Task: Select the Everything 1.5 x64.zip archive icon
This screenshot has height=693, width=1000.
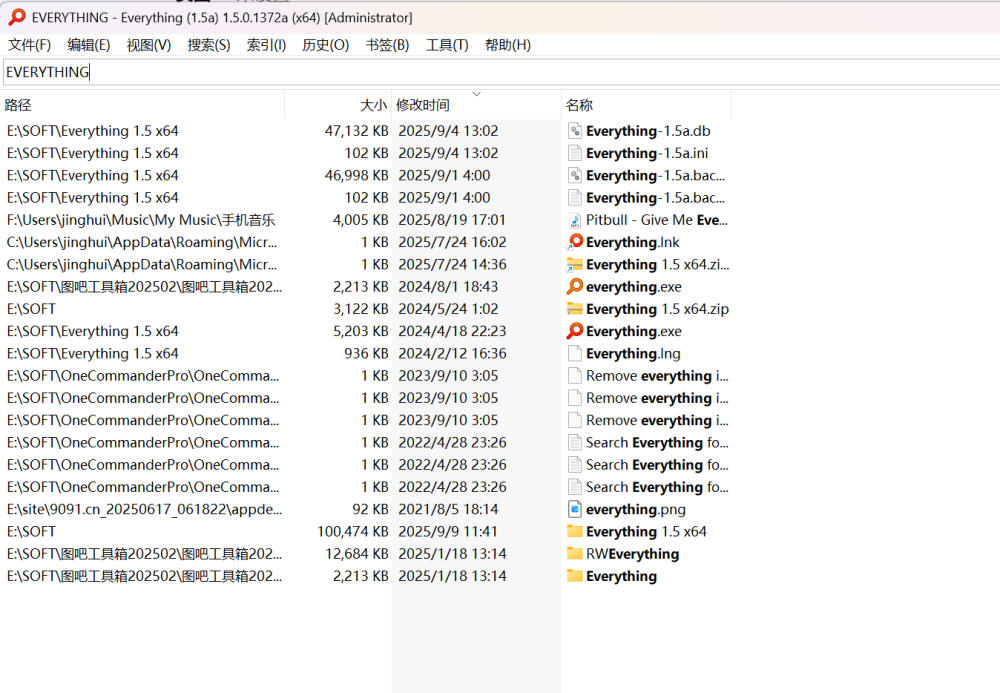Action: [575, 309]
